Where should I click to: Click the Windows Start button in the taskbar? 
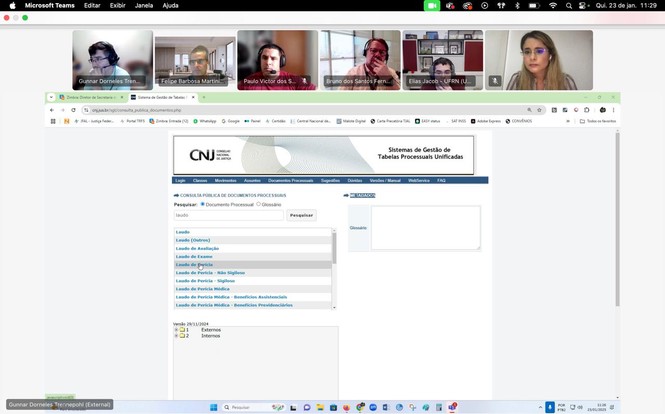[212, 407]
